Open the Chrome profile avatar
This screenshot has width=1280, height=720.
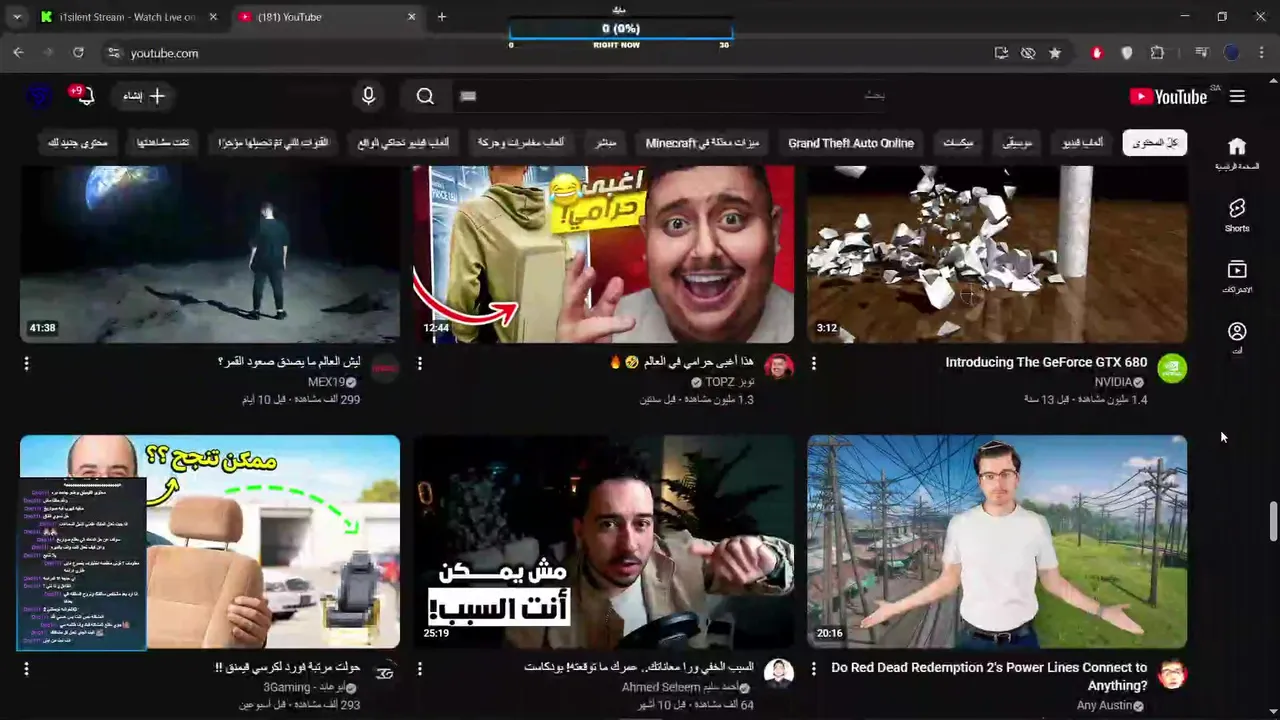1232,53
